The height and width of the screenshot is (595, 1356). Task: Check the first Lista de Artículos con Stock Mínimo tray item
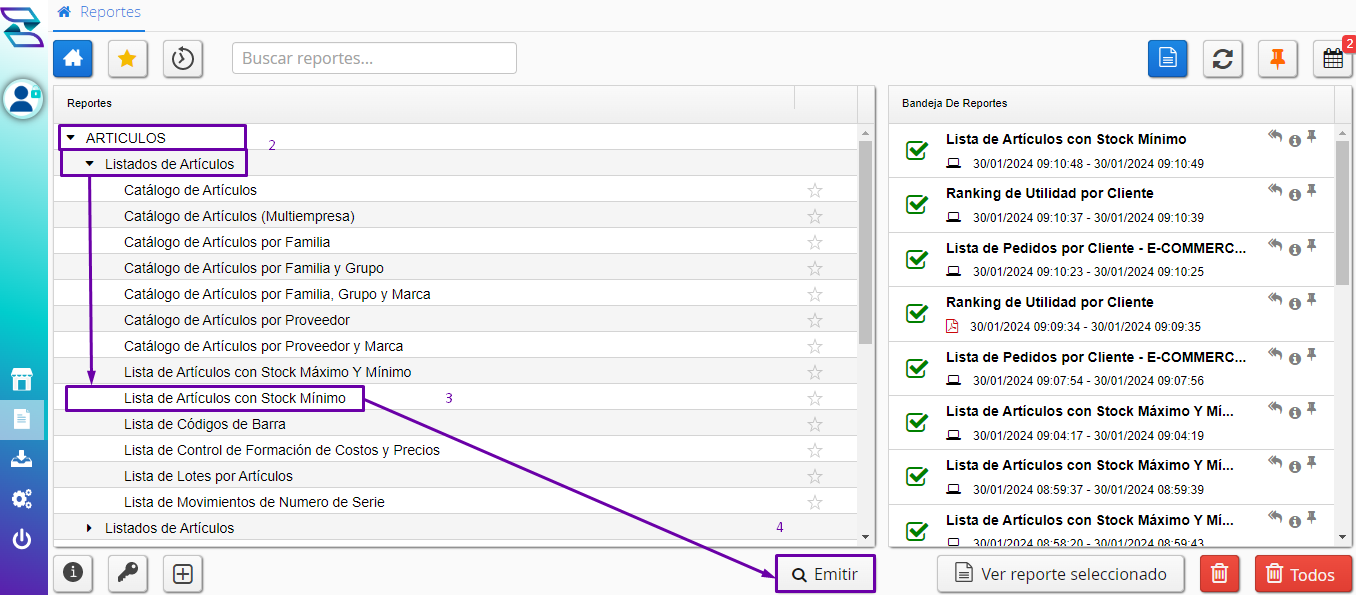point(916,150)
